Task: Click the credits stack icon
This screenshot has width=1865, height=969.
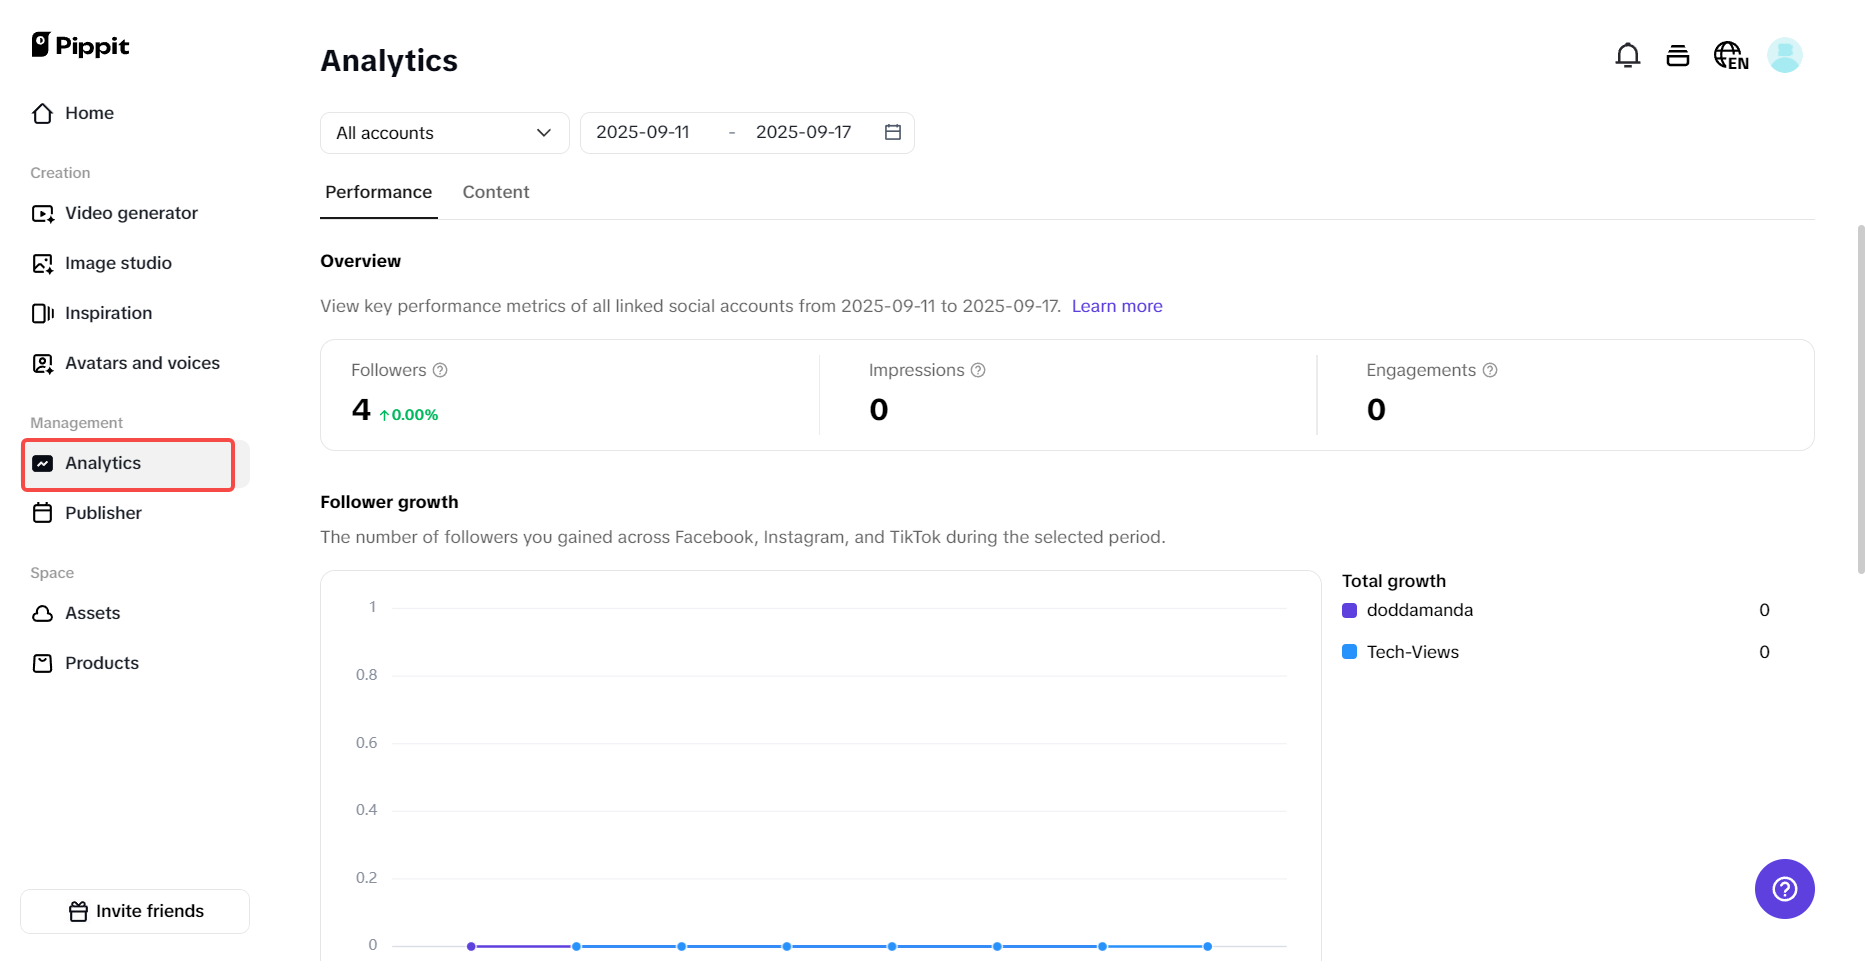Action: pos(1677,56)
